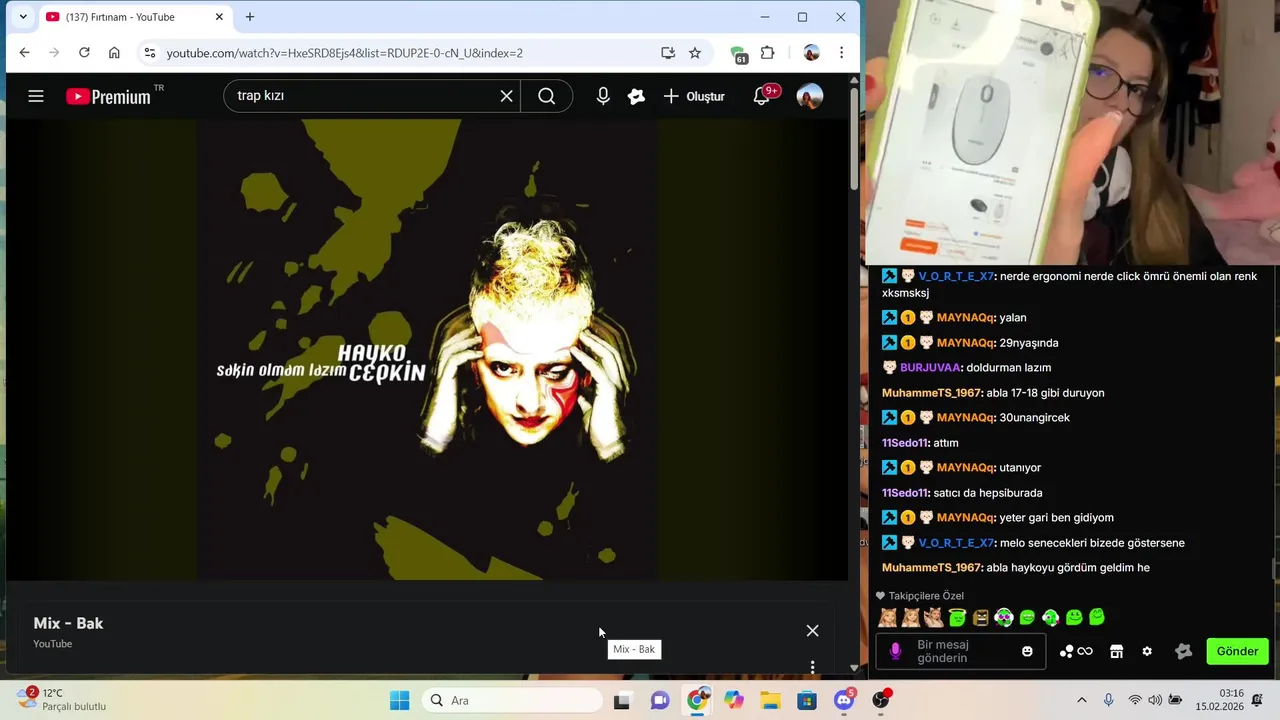Click the webcam video feed
Screen dimensions: 1280x720
click(1072, 132)
